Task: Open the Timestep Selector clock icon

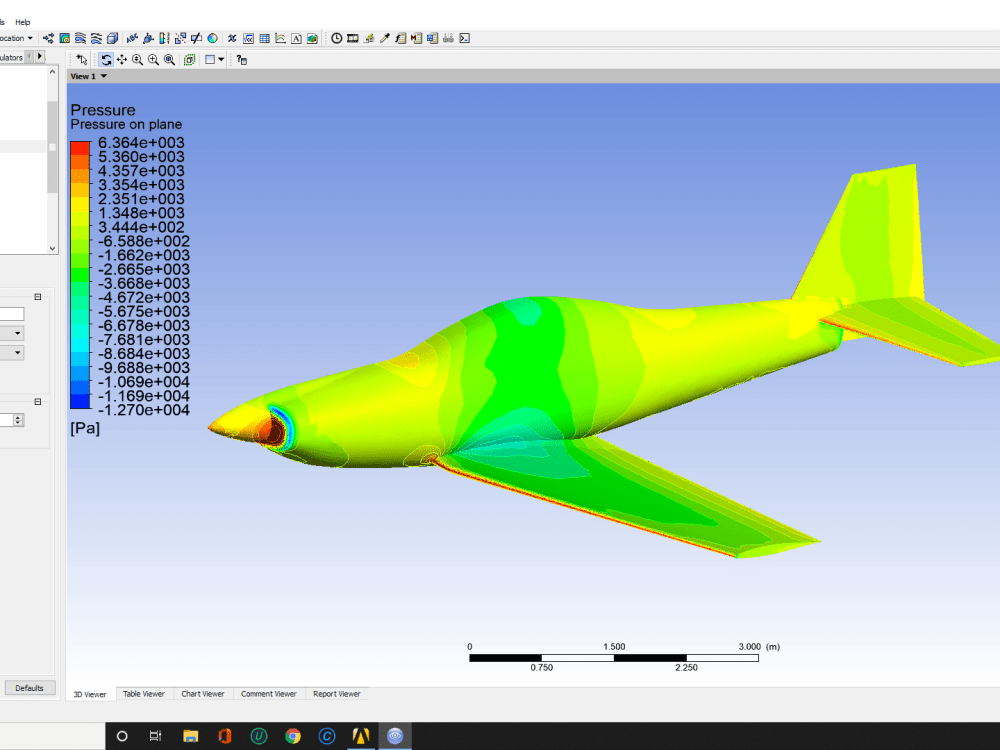Action: coord(336,38)
